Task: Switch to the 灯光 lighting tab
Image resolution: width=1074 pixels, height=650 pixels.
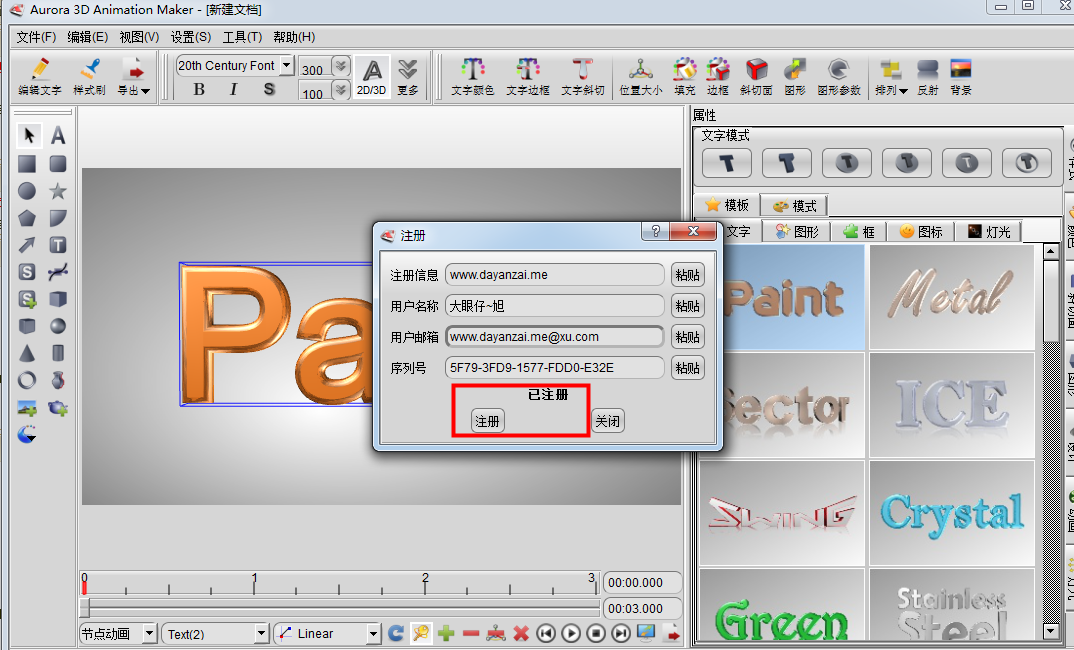Action: click(989, 232)
